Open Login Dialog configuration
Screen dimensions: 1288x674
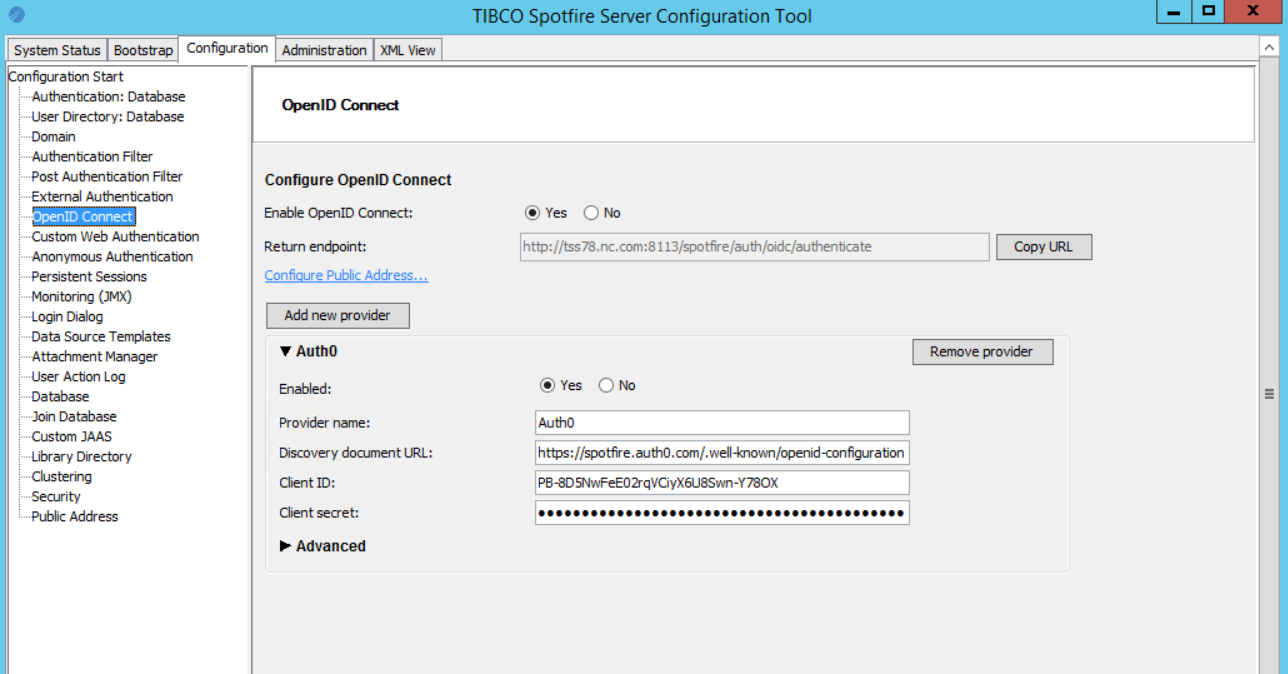(67, 317)
